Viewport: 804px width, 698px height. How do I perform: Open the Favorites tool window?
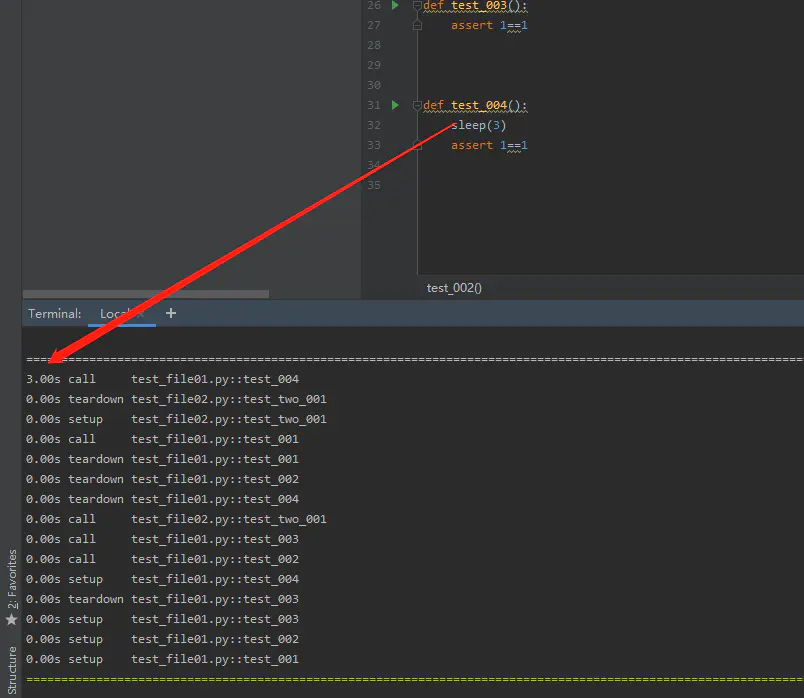11,579
